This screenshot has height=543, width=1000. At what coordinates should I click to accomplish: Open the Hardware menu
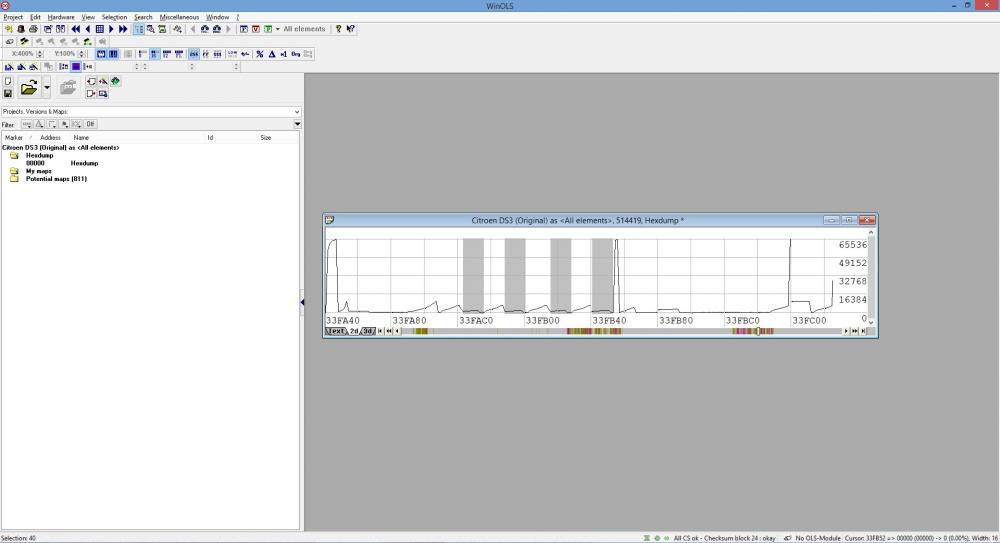click(61, 17)
